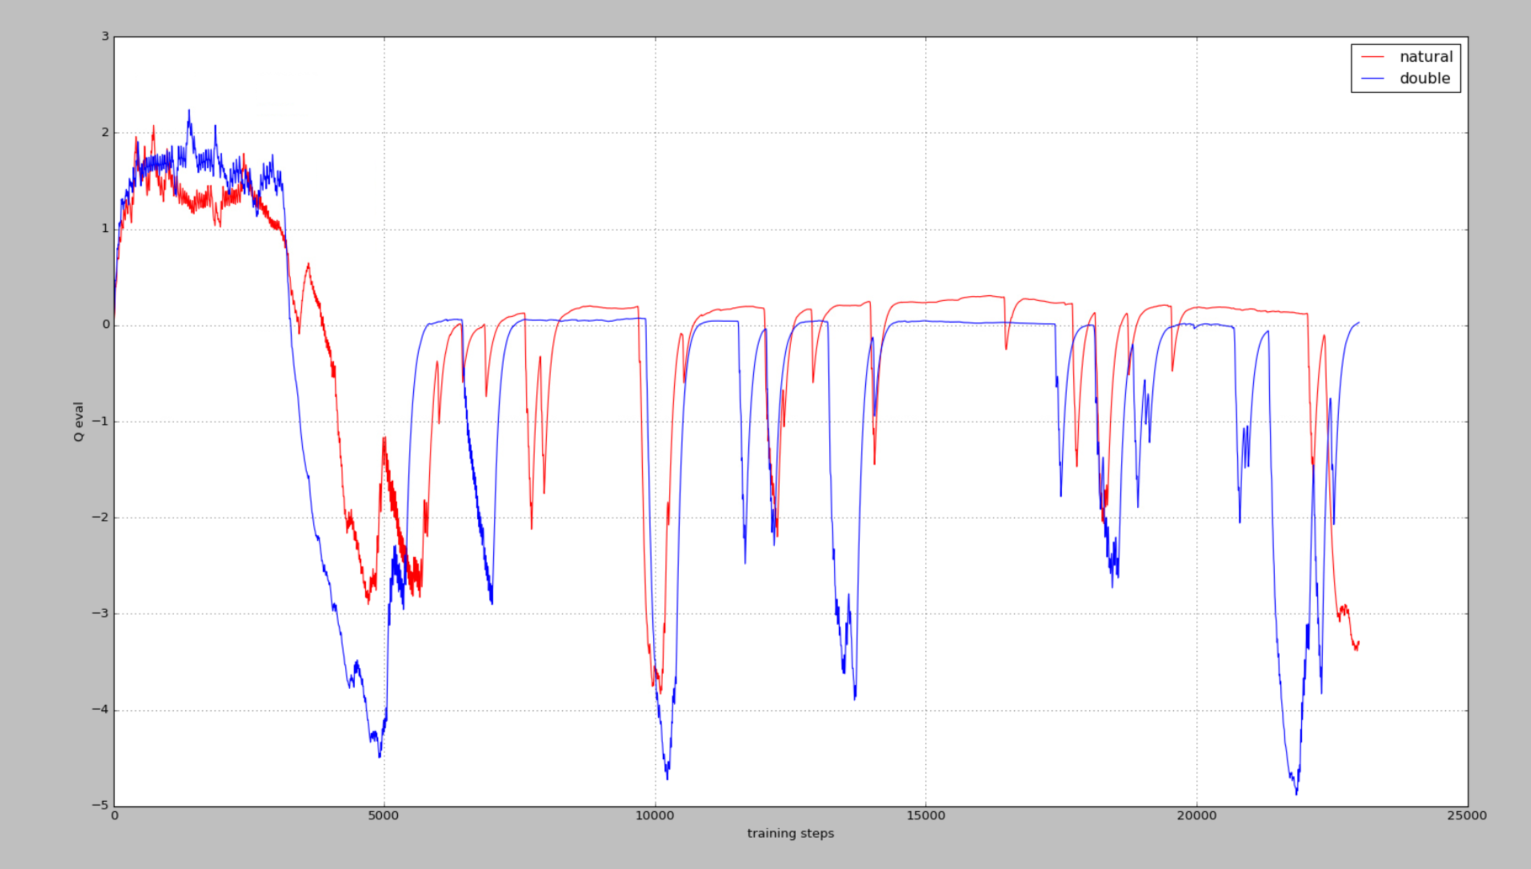The image size is (1531, 869).
Task: Click the x-axis tick label 25000
Action: [1467, 815]
